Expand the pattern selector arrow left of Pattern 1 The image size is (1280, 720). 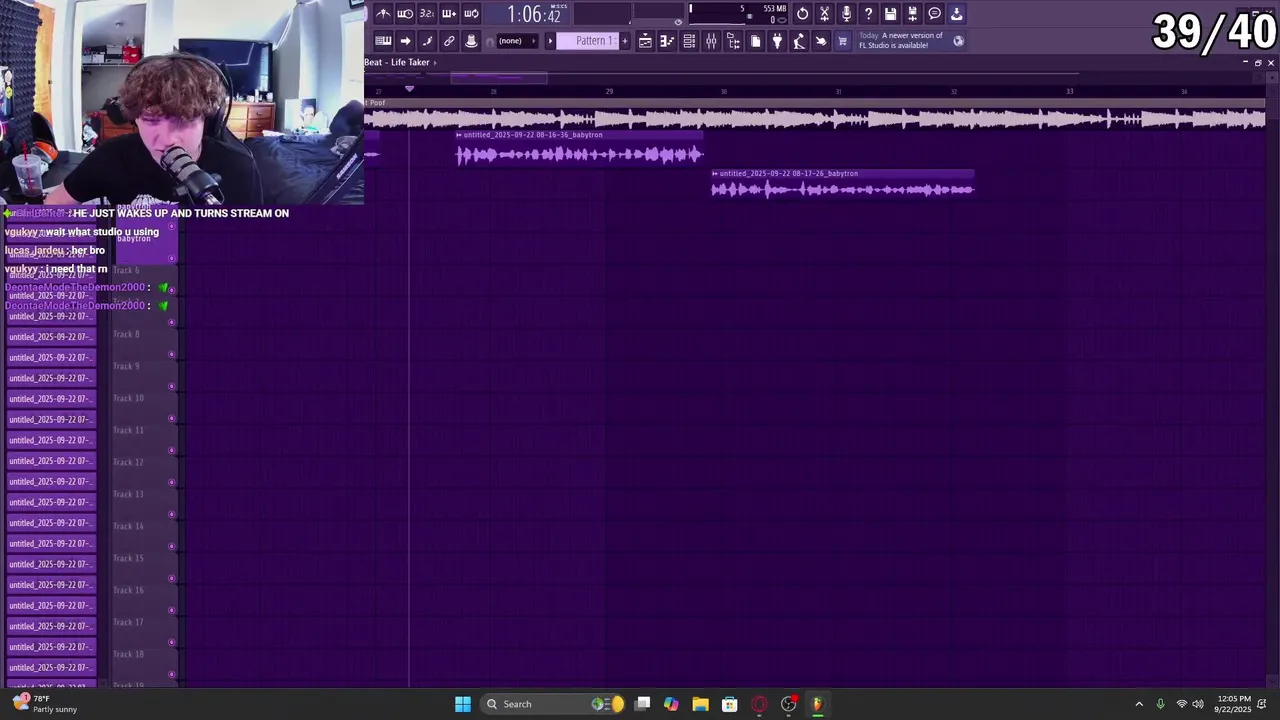click(x=549, y=41)
